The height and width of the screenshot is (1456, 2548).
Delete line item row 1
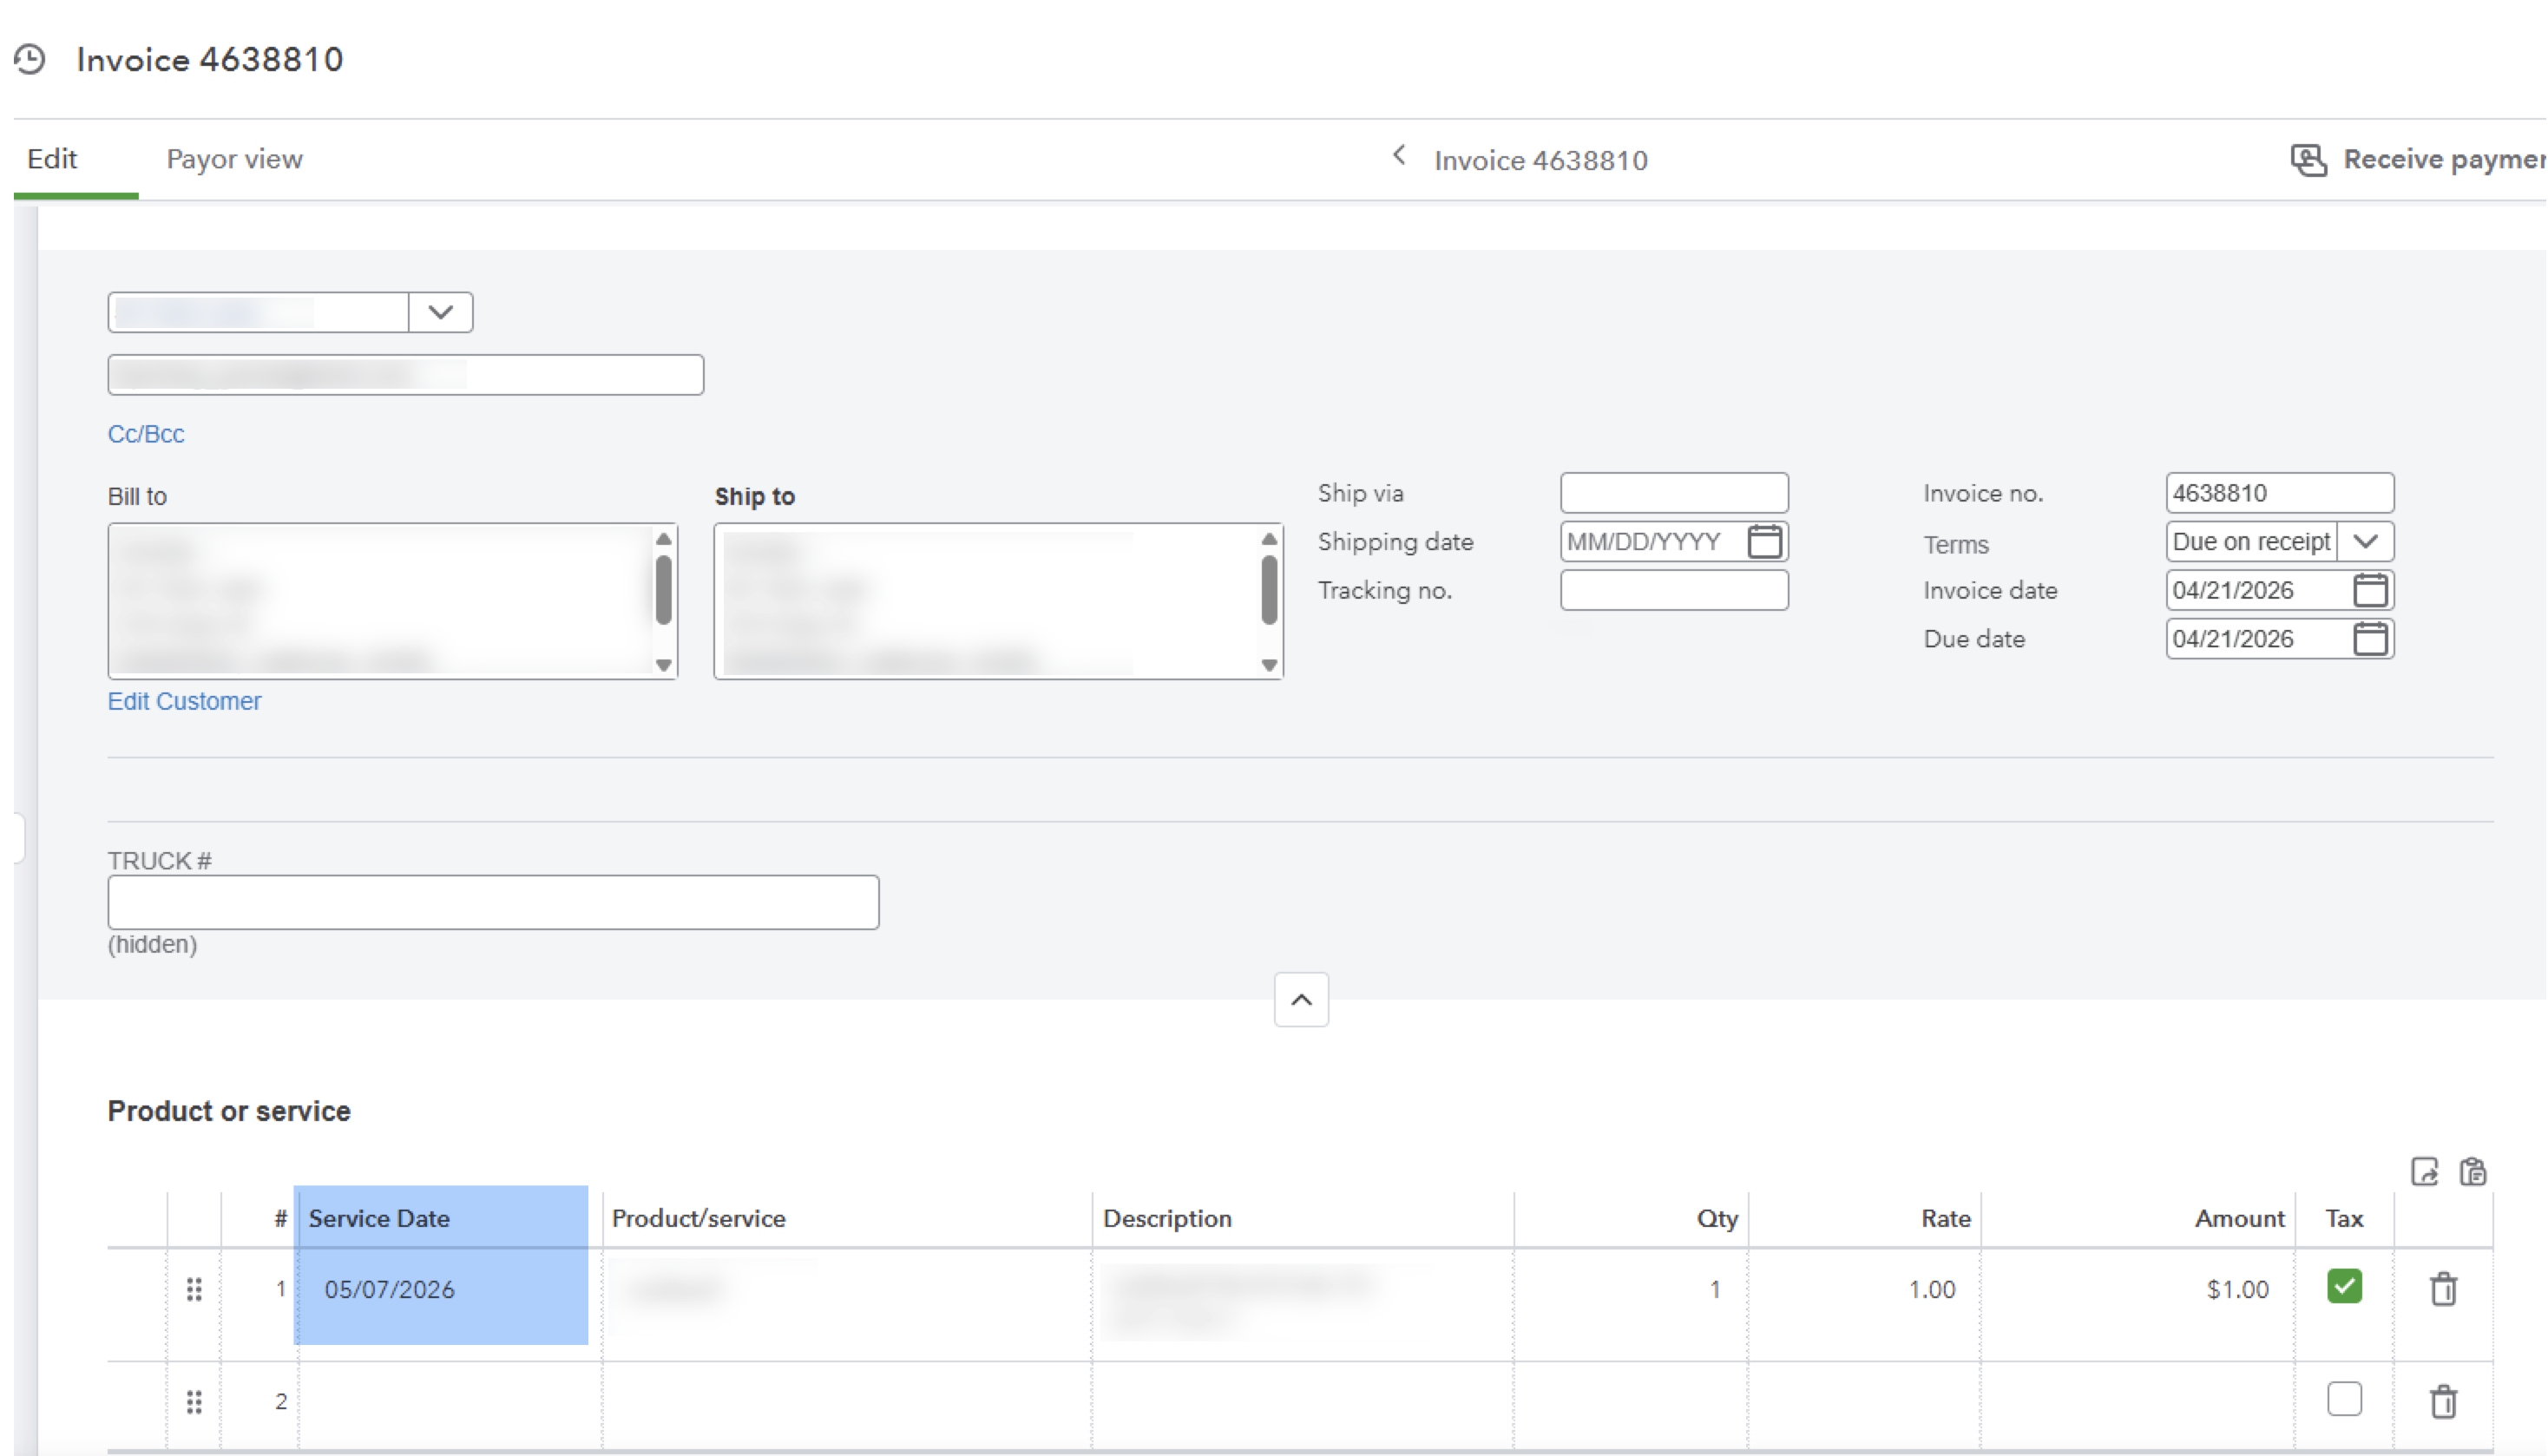[x=2443, y=1289]
